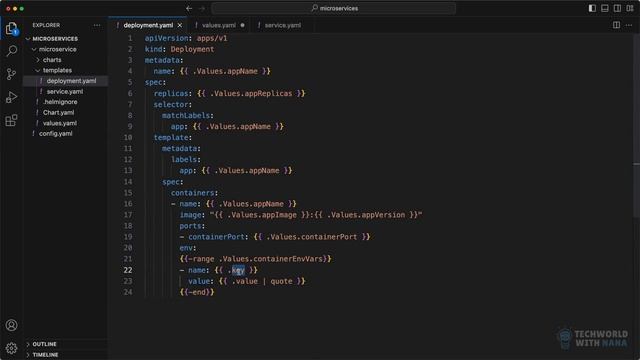Image resolution: width=640 pixels, height=360 pixels.
Task: Click the selected 'key' word on line 22
Action: pos(238,270)
